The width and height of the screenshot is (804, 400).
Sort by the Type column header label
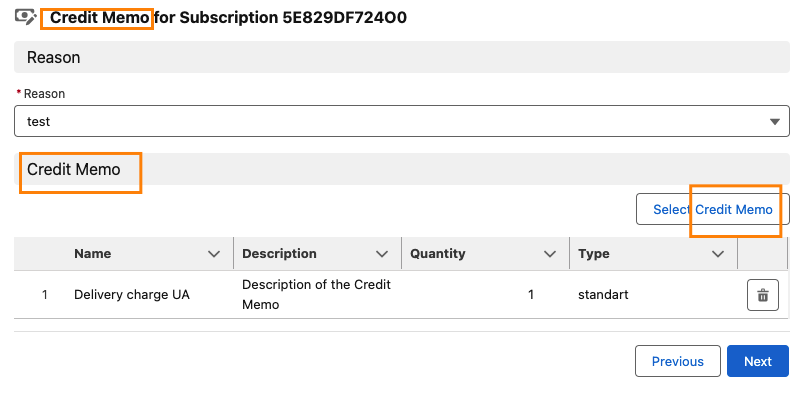(594, 254)
